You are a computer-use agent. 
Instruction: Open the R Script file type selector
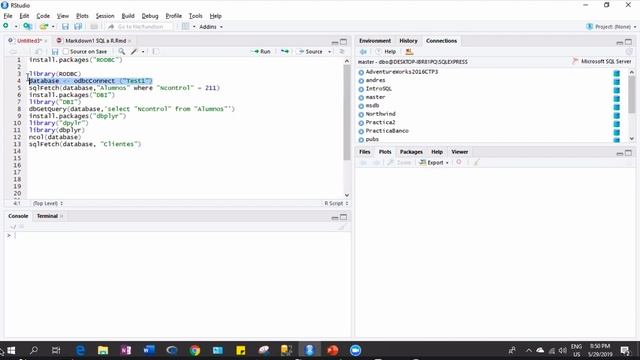click(x=336, y=203)
